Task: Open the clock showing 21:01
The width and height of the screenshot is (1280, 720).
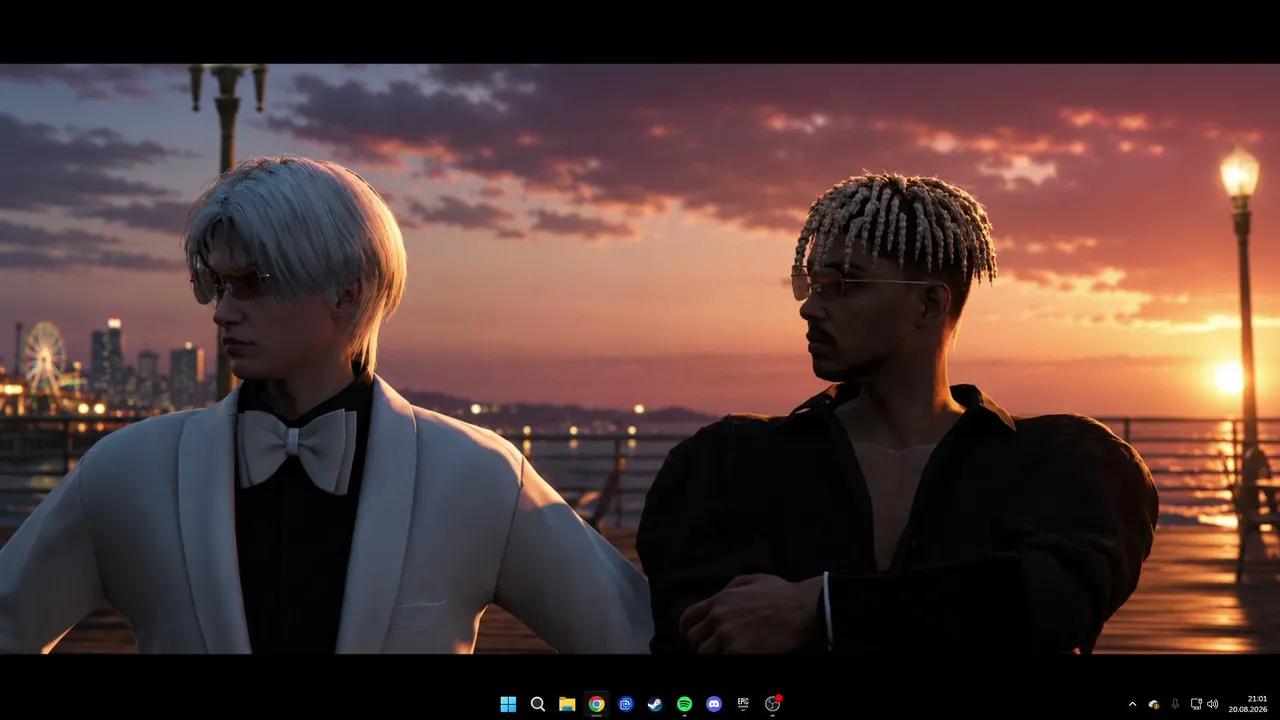Action: (1248, 704)
